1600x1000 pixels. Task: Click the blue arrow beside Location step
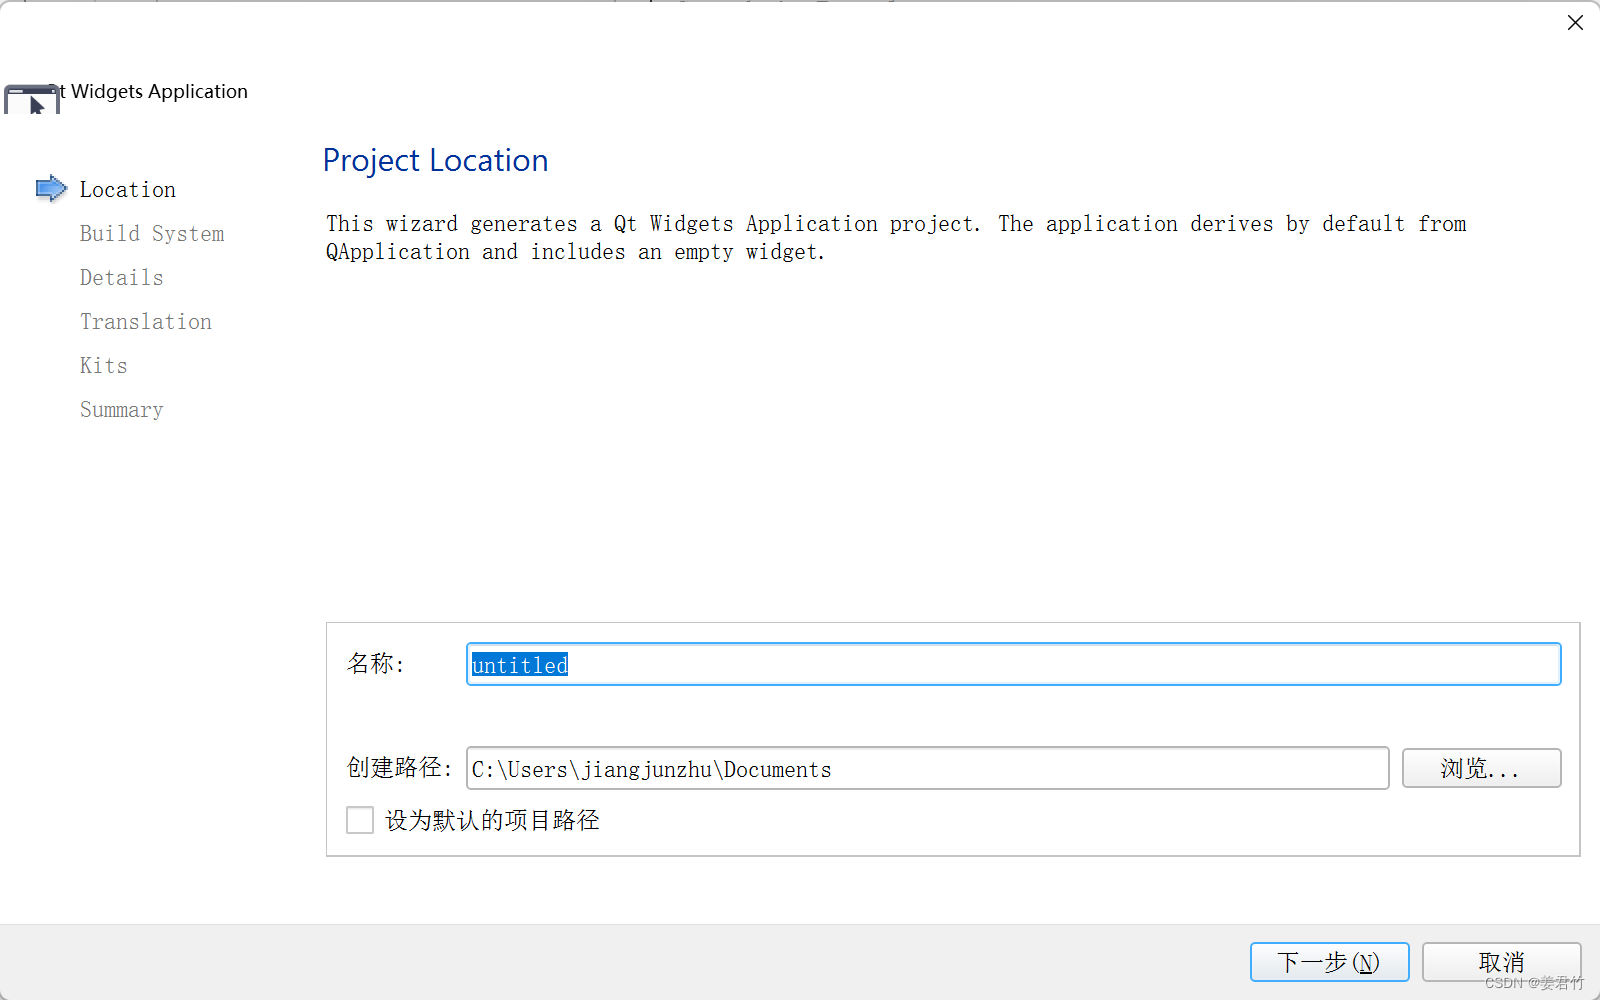click(51, 188)
